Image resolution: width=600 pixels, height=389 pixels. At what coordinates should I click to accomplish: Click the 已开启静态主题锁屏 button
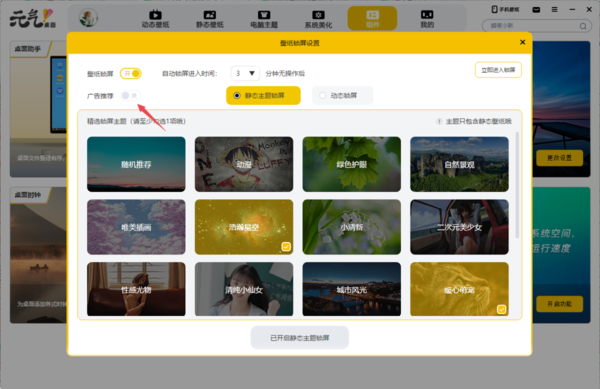click(x=300, y=338)
